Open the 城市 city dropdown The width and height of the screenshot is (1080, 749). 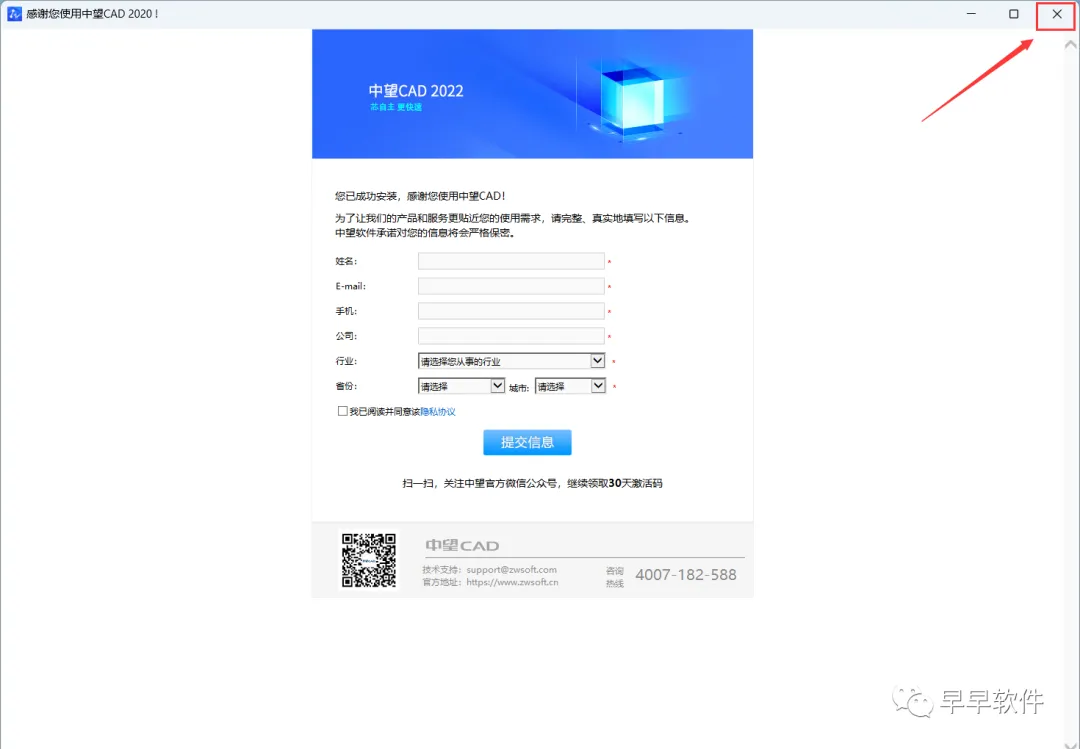(570, 386)
